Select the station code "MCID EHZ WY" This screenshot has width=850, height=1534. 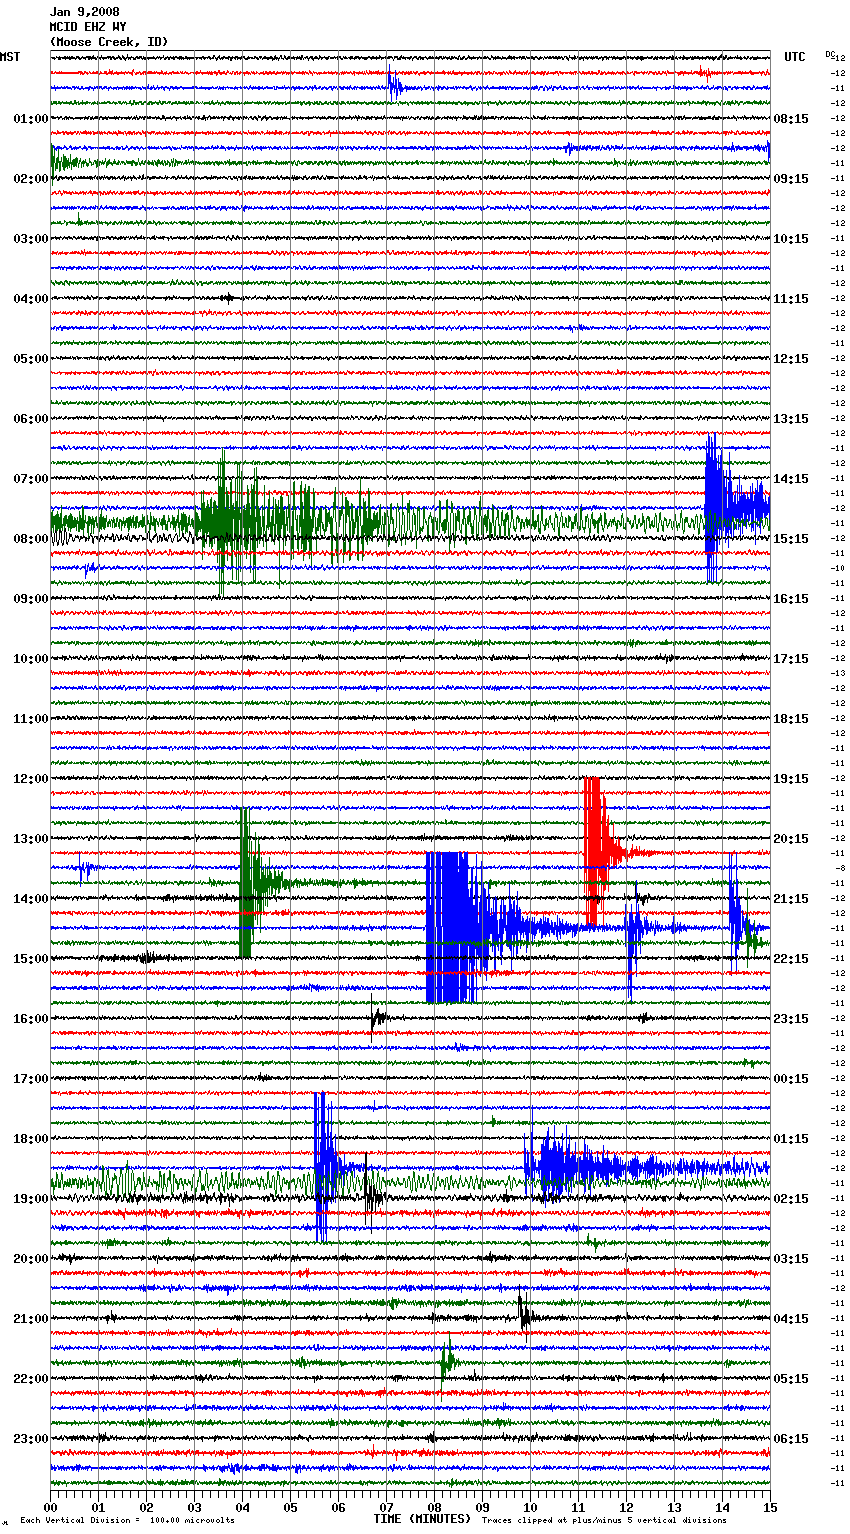pos(88,27)
